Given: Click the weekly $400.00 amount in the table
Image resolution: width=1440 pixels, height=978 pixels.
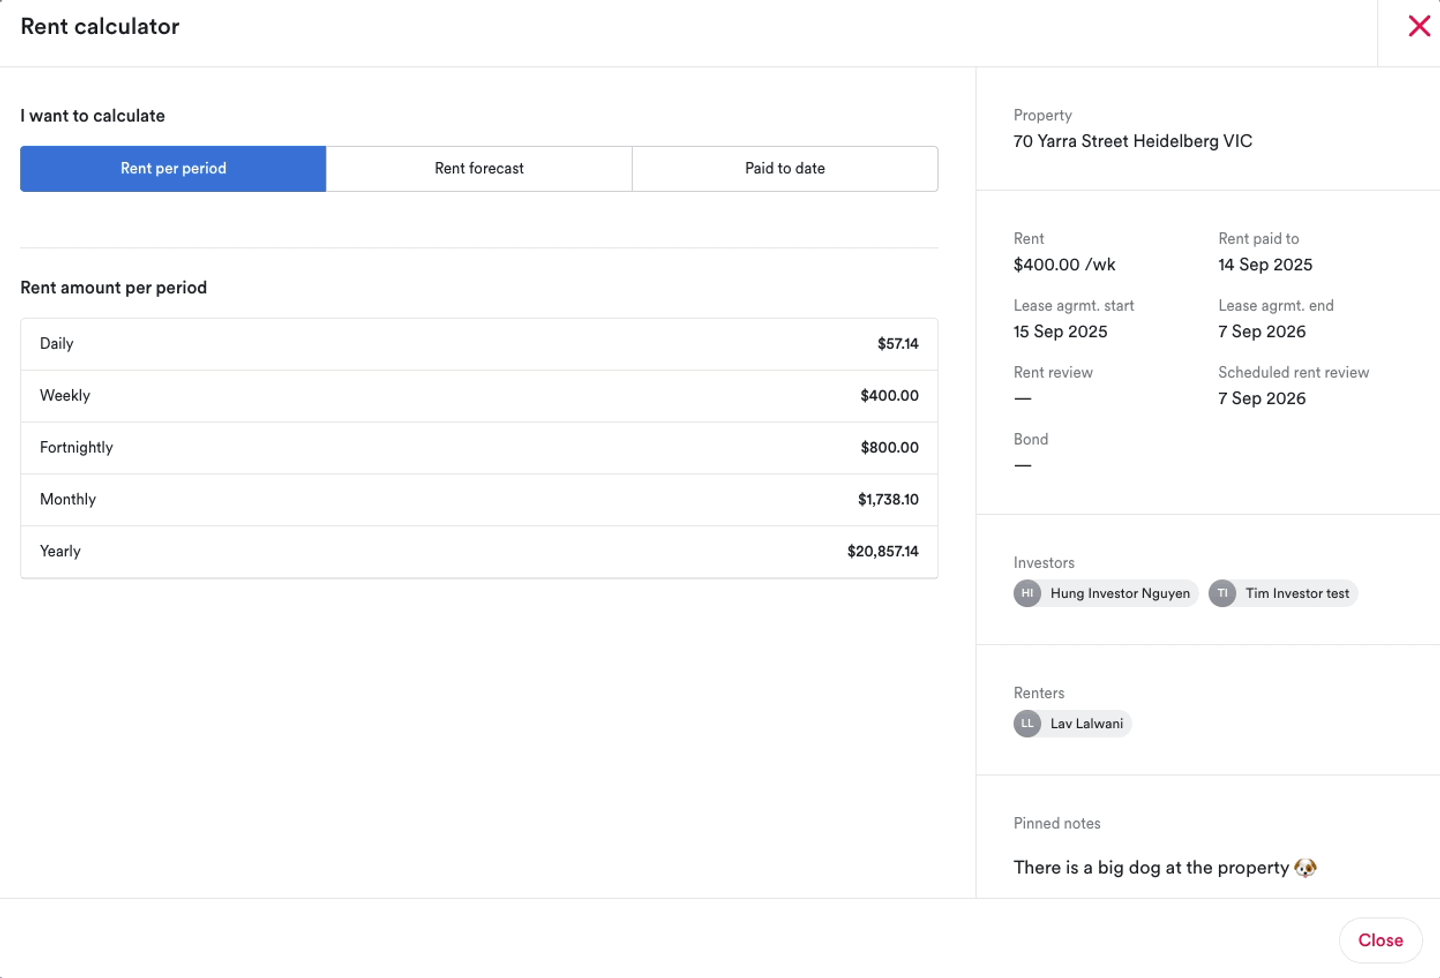Looking at the screenshot, I should (x=889, y=395).
